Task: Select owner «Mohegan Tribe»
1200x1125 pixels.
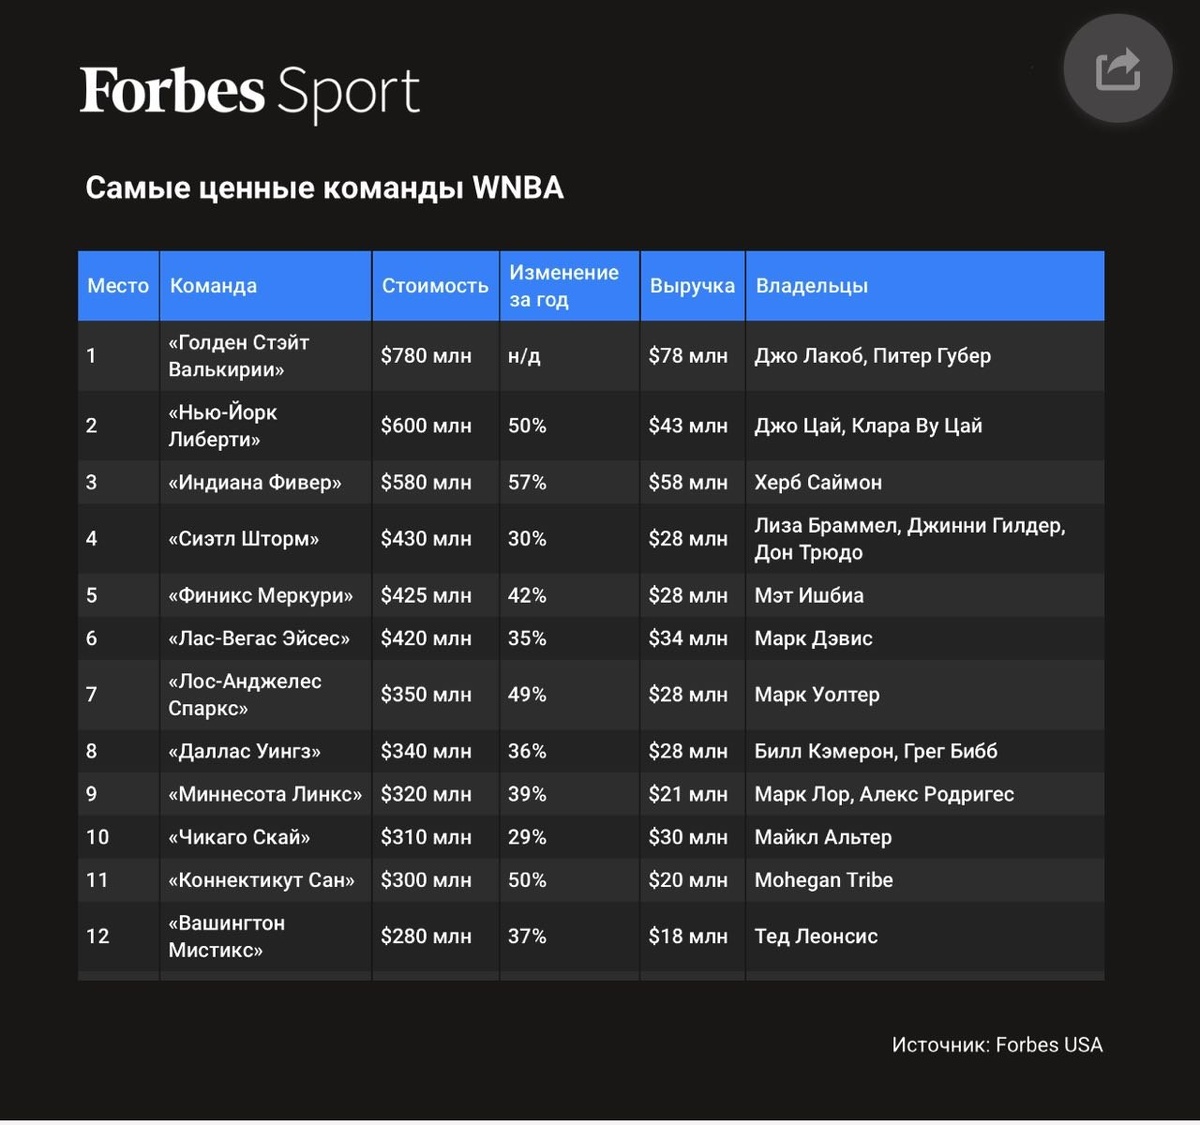Action: click(x=824, y=881)
